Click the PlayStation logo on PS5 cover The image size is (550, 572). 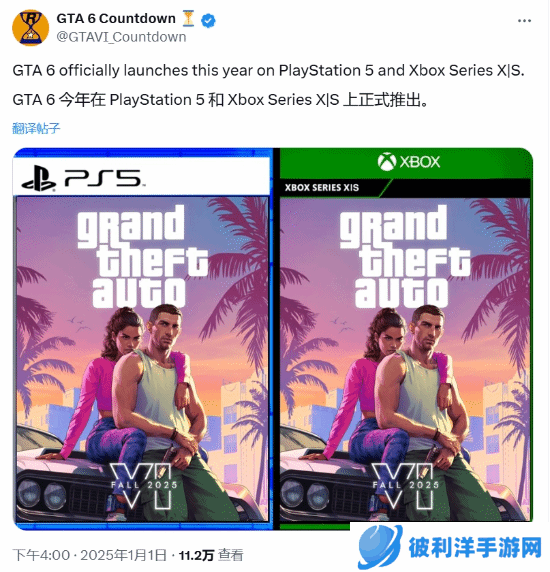[39, 178]
